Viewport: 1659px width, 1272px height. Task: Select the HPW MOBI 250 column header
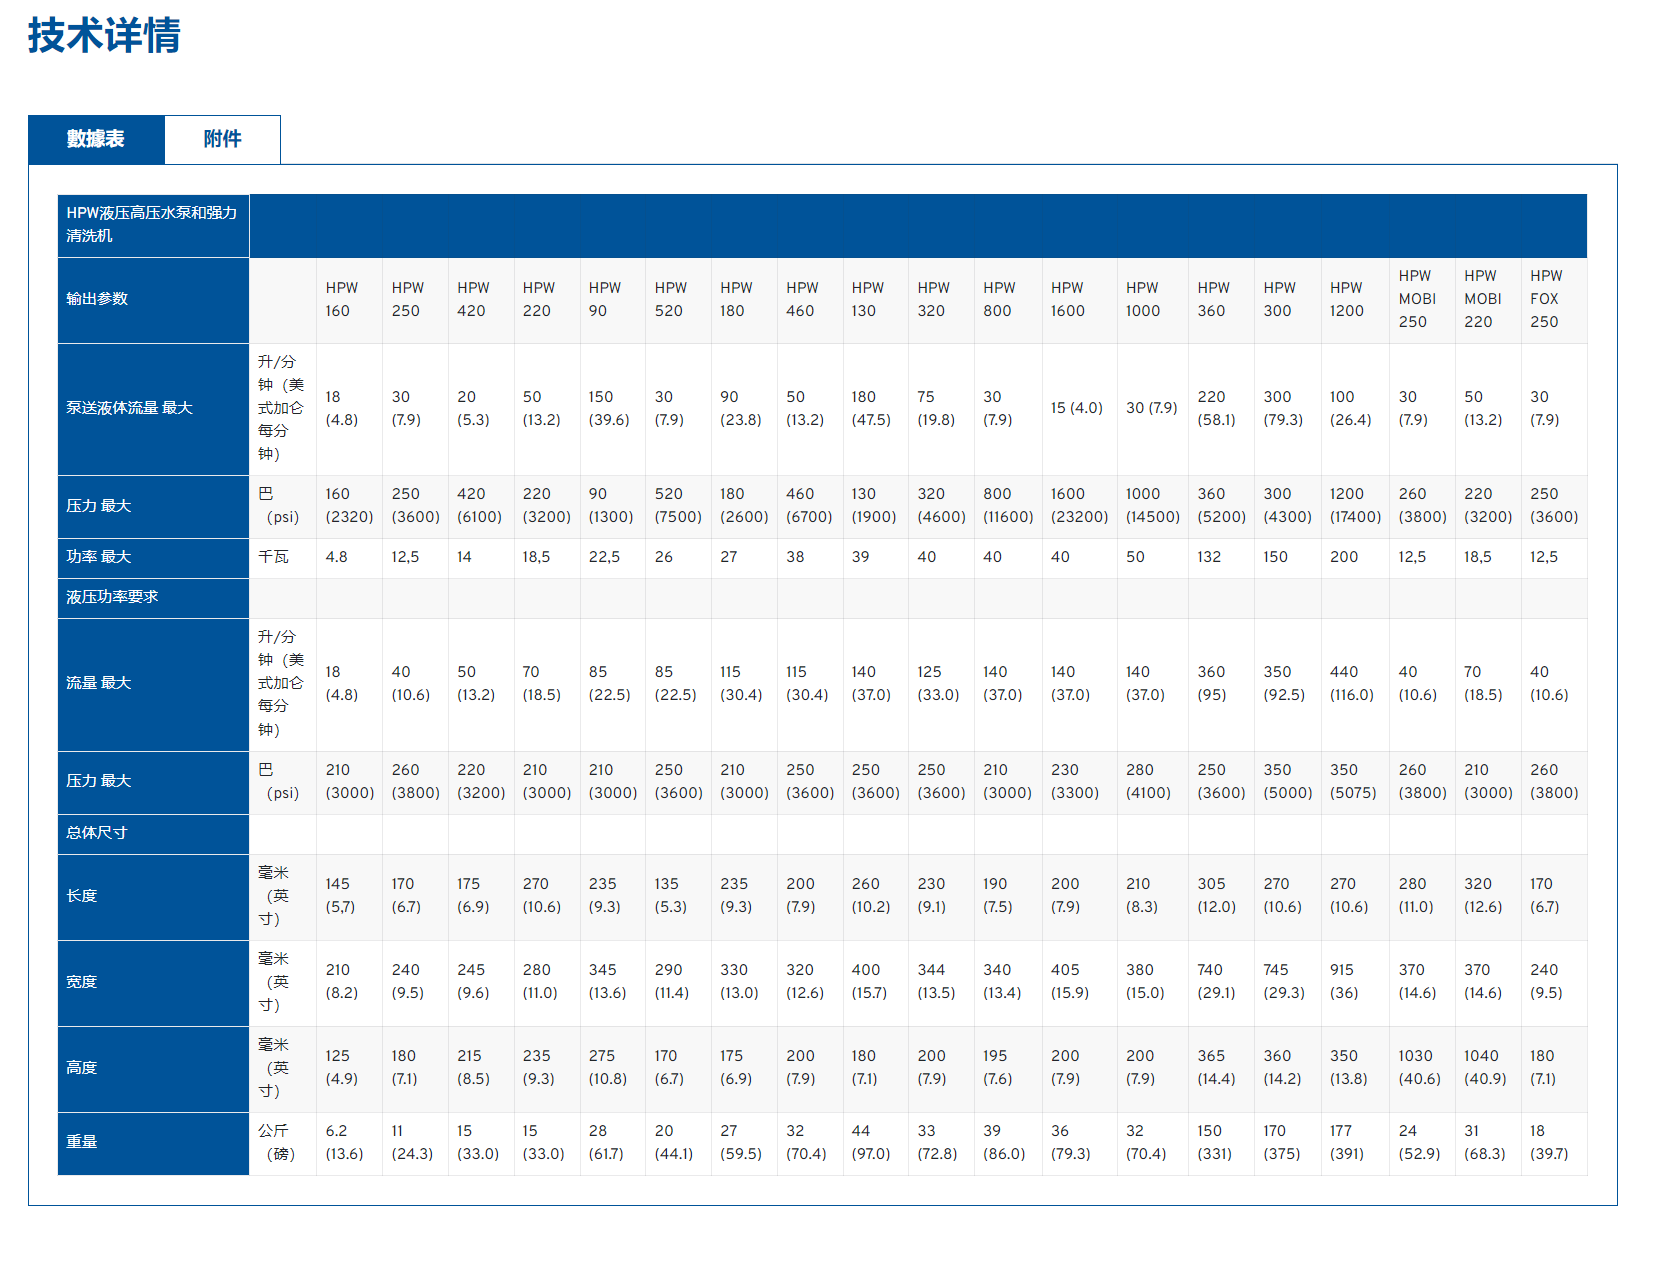pos(1416,299)
